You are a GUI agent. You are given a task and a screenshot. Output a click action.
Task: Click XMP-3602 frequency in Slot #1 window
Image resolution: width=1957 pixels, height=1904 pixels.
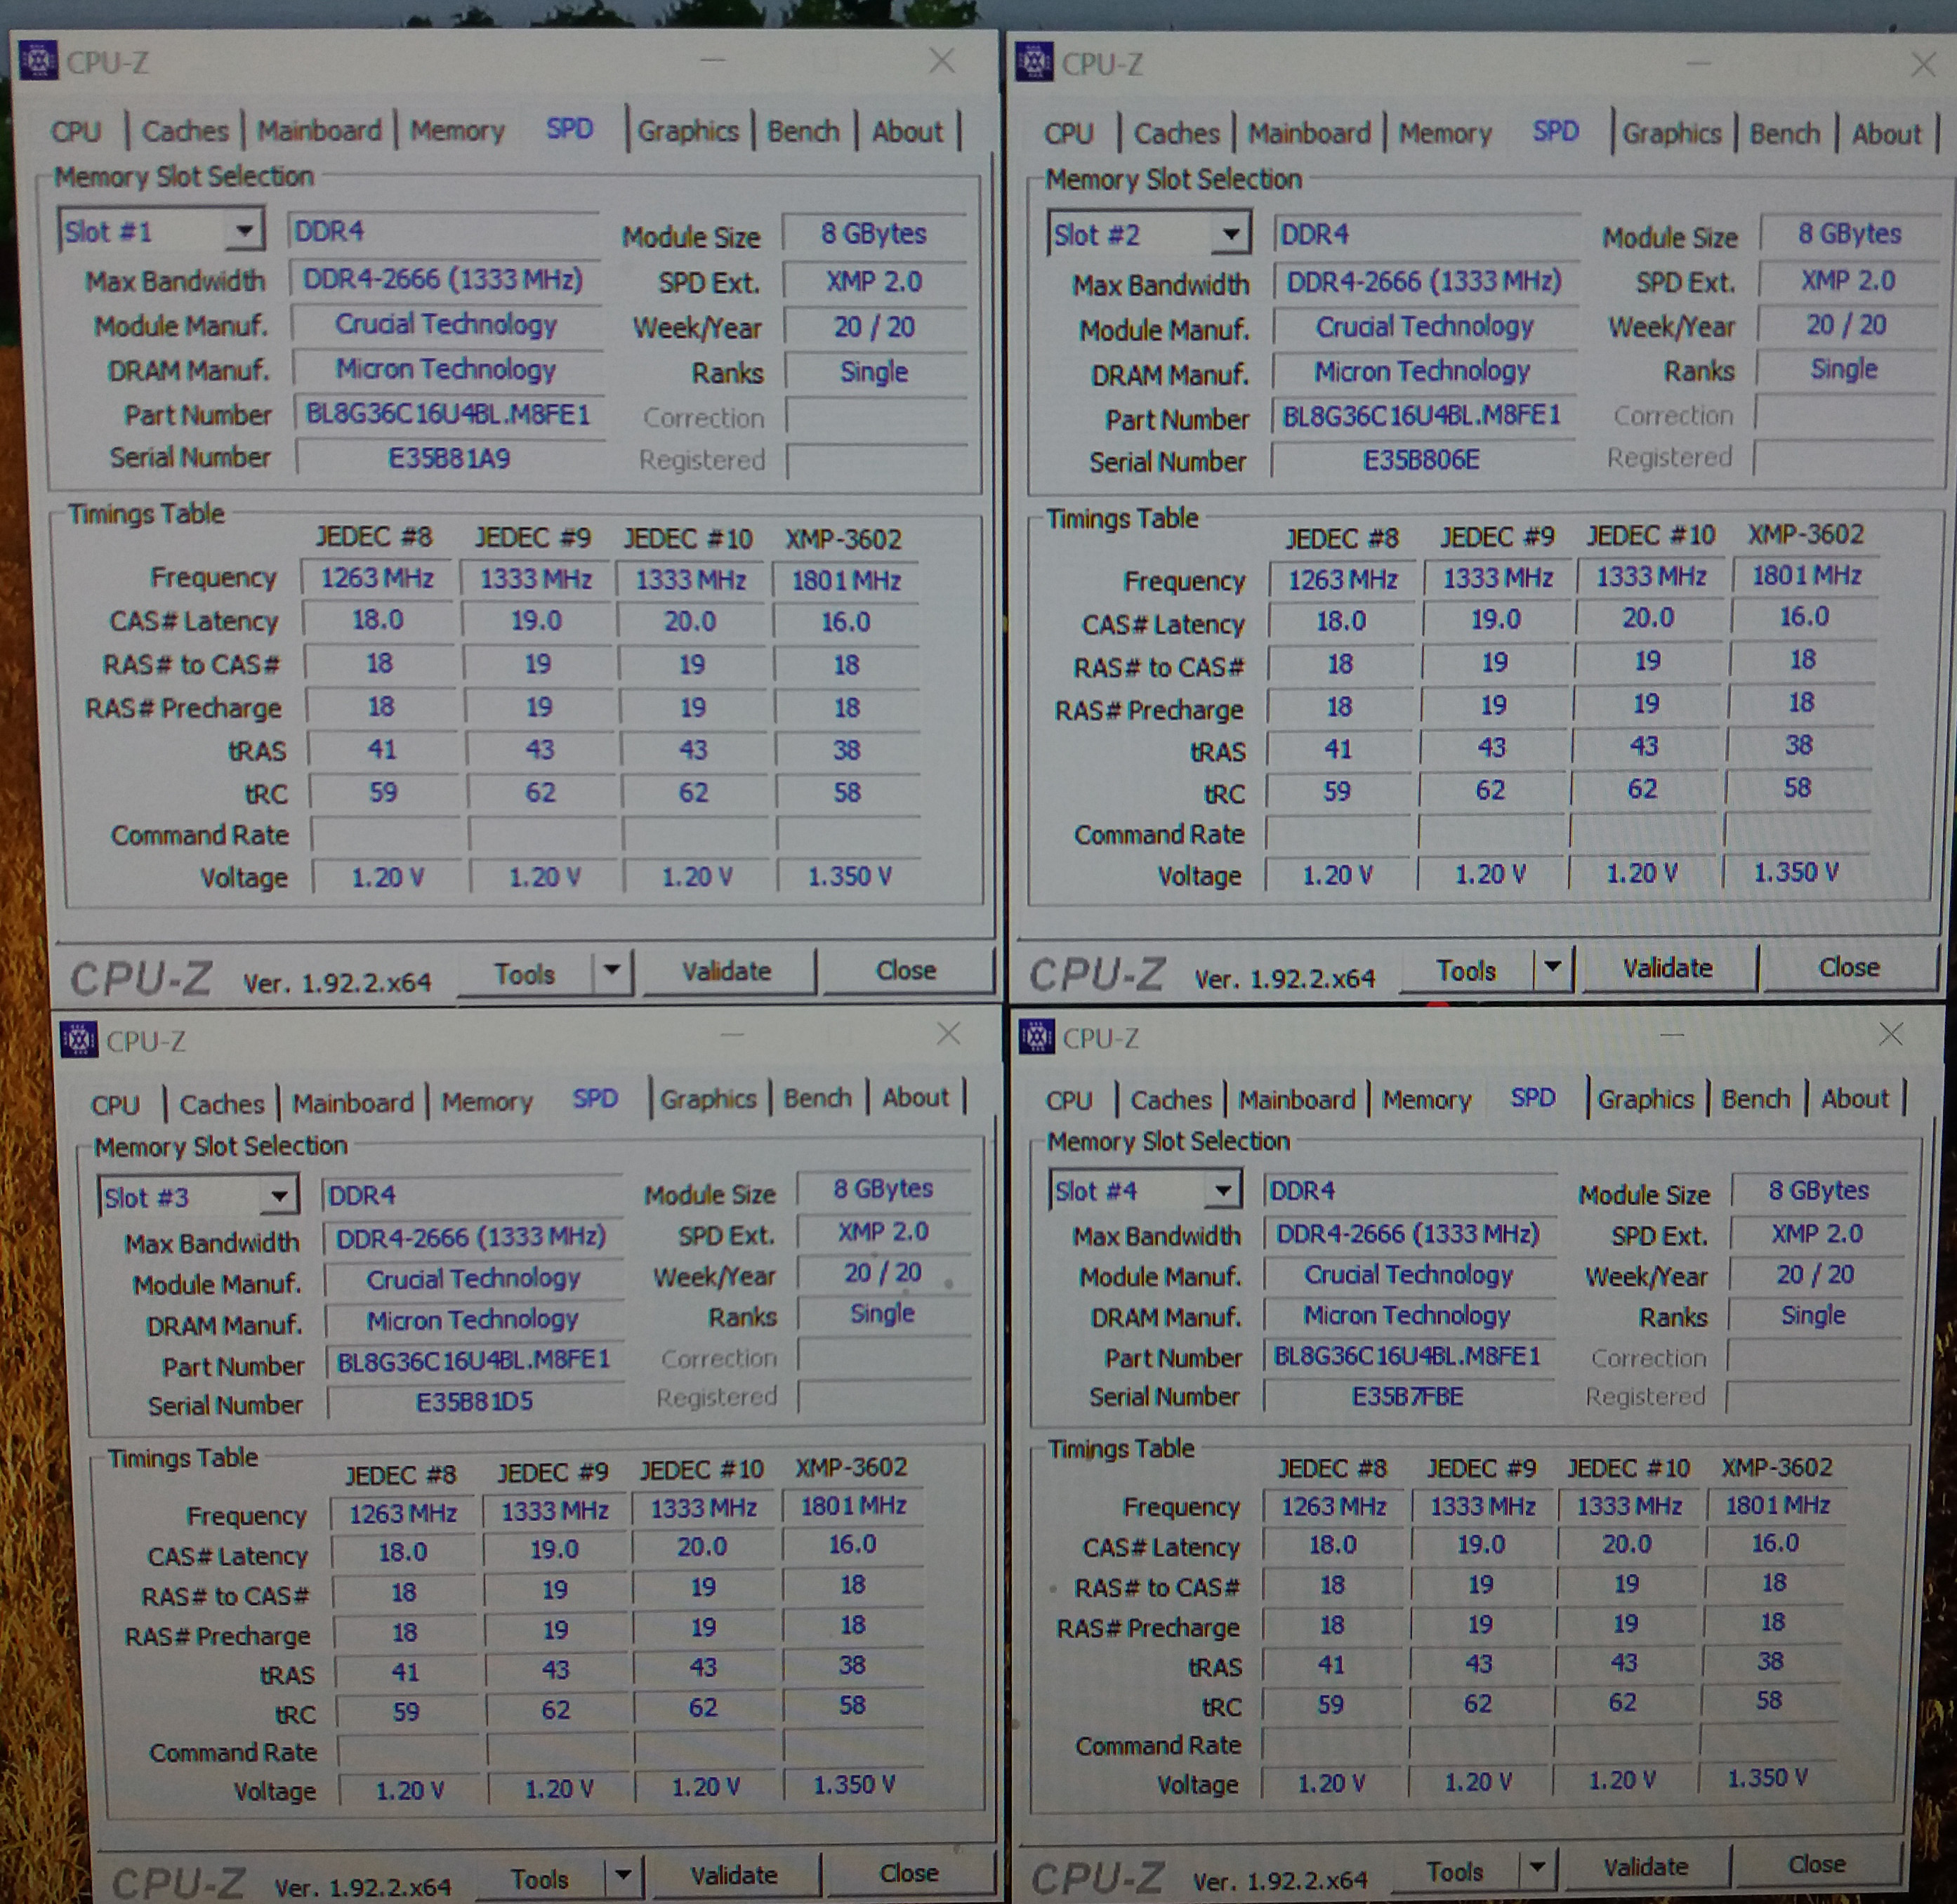click(x=846, y=580)
